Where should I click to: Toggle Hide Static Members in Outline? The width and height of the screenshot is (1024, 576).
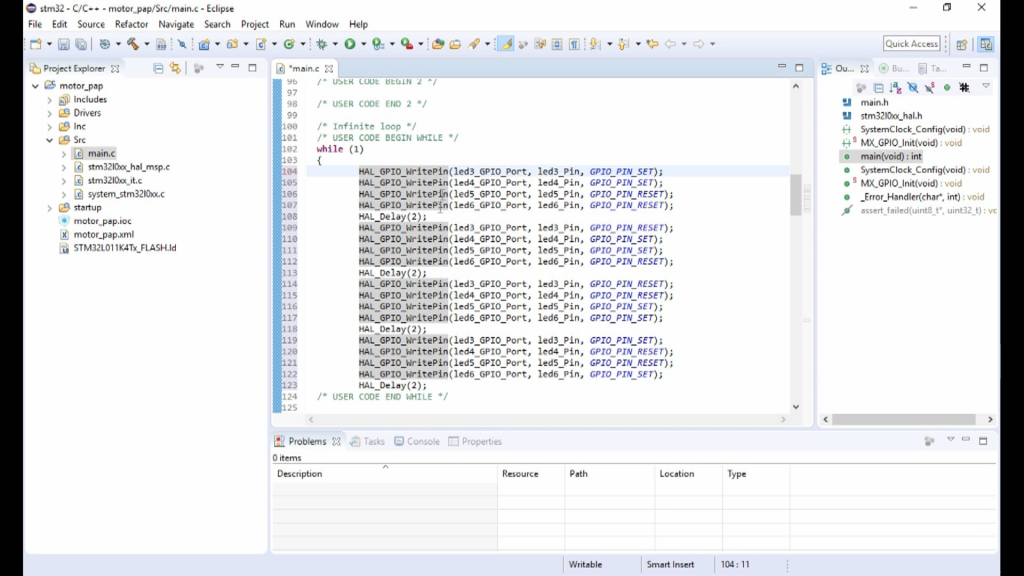(x=929, y=88)
